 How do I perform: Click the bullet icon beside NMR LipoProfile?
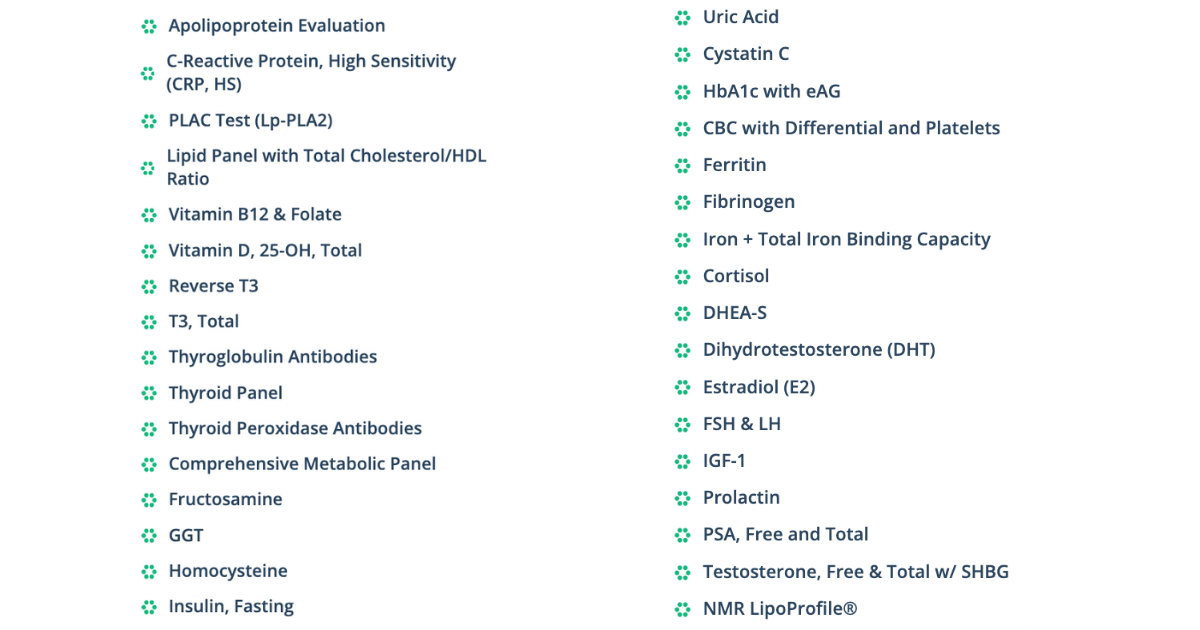coord(683,610)
